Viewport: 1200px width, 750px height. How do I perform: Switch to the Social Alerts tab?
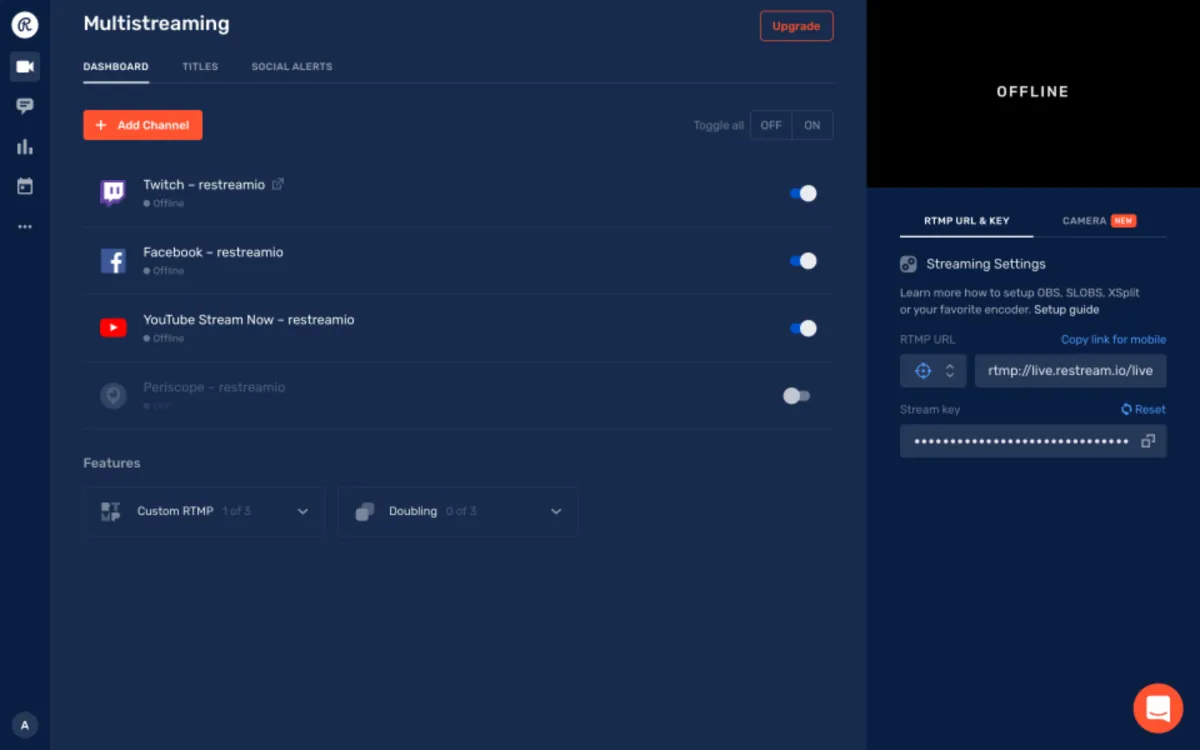click(x=292, y=67)
